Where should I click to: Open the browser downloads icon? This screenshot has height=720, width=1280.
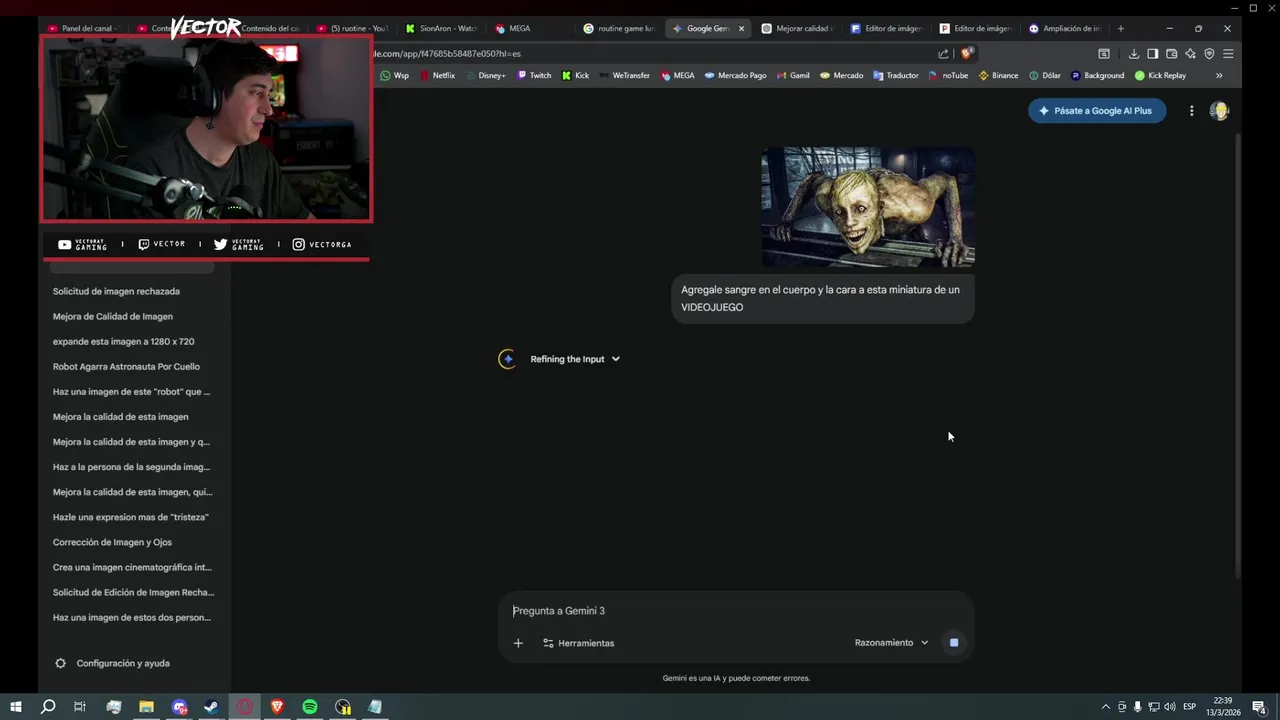pyautogui.click(x=1134, y=54)
